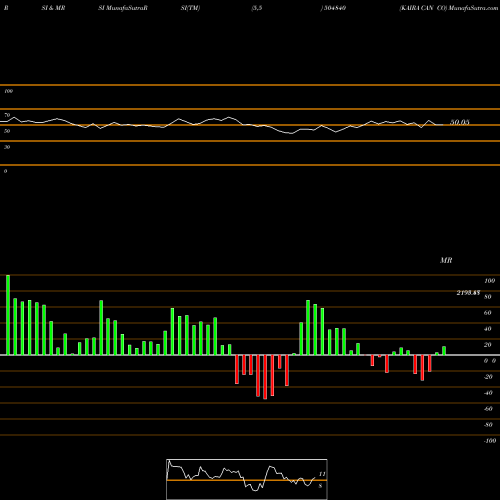Click the MR heading above the bar chart
The image size is (500, 500).
coord(446,260)
